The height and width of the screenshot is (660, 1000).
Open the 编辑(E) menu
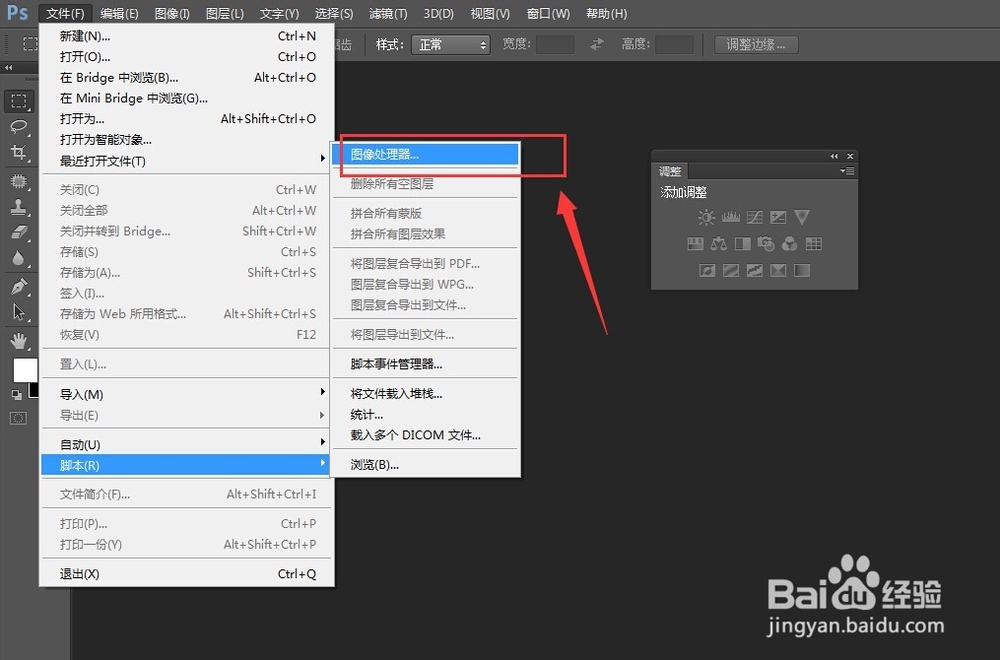119,13
